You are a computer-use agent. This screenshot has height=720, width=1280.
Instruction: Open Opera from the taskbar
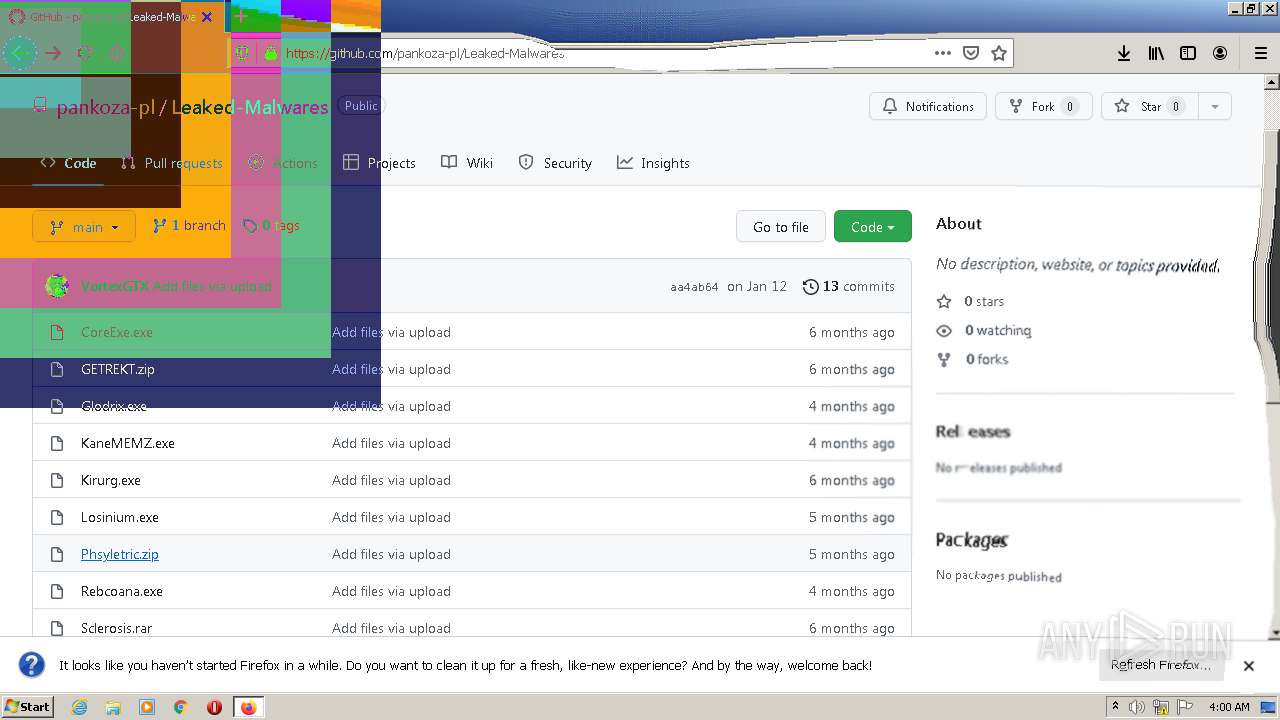(214, 707)
